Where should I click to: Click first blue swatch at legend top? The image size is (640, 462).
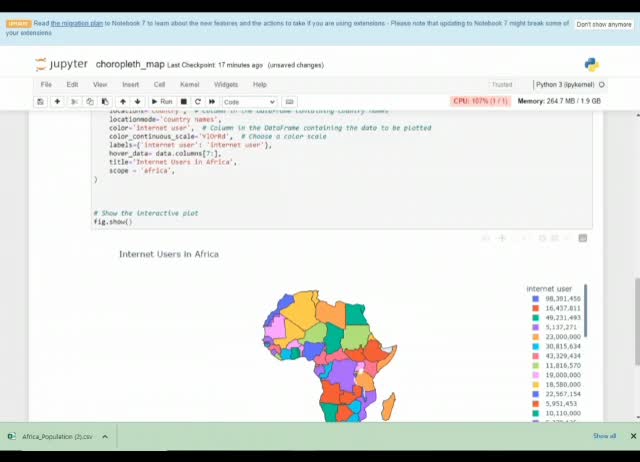(536, 299)
